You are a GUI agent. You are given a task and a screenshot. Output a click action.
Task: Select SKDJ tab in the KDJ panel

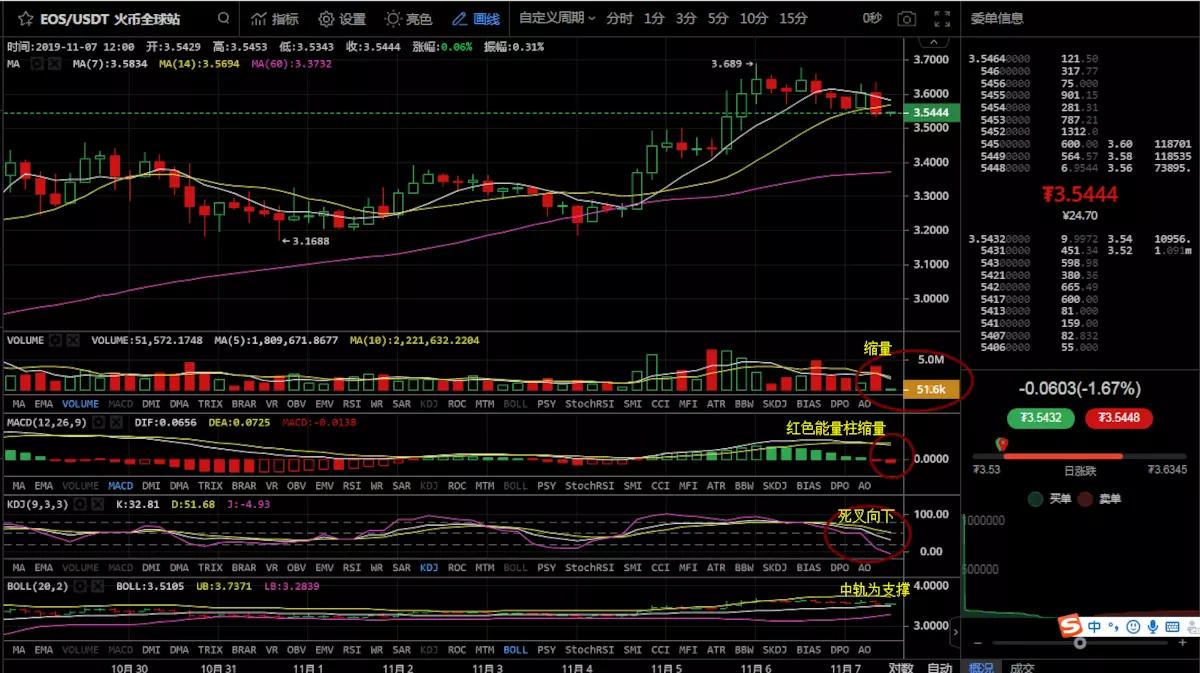tap(775, 568)
